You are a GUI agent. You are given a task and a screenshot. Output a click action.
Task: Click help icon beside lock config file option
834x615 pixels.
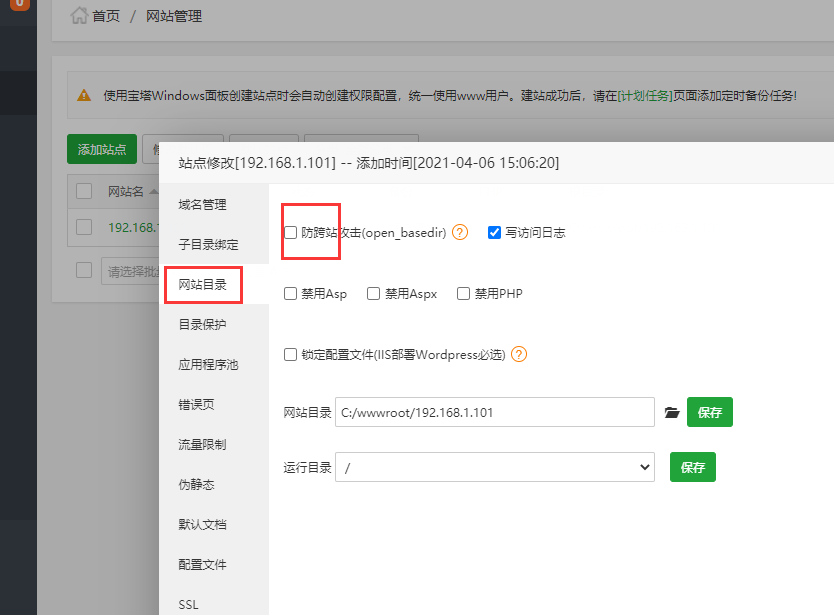[519, 354]
